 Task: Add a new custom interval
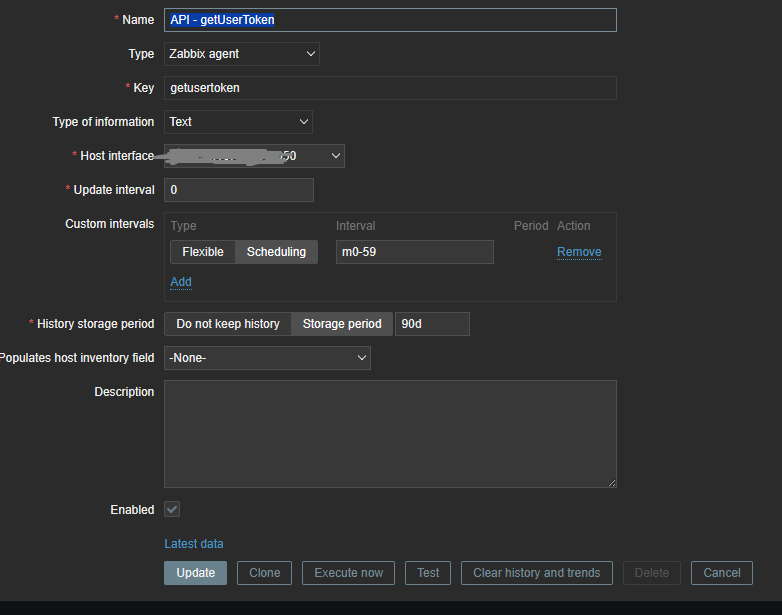(x=181, y=282)
